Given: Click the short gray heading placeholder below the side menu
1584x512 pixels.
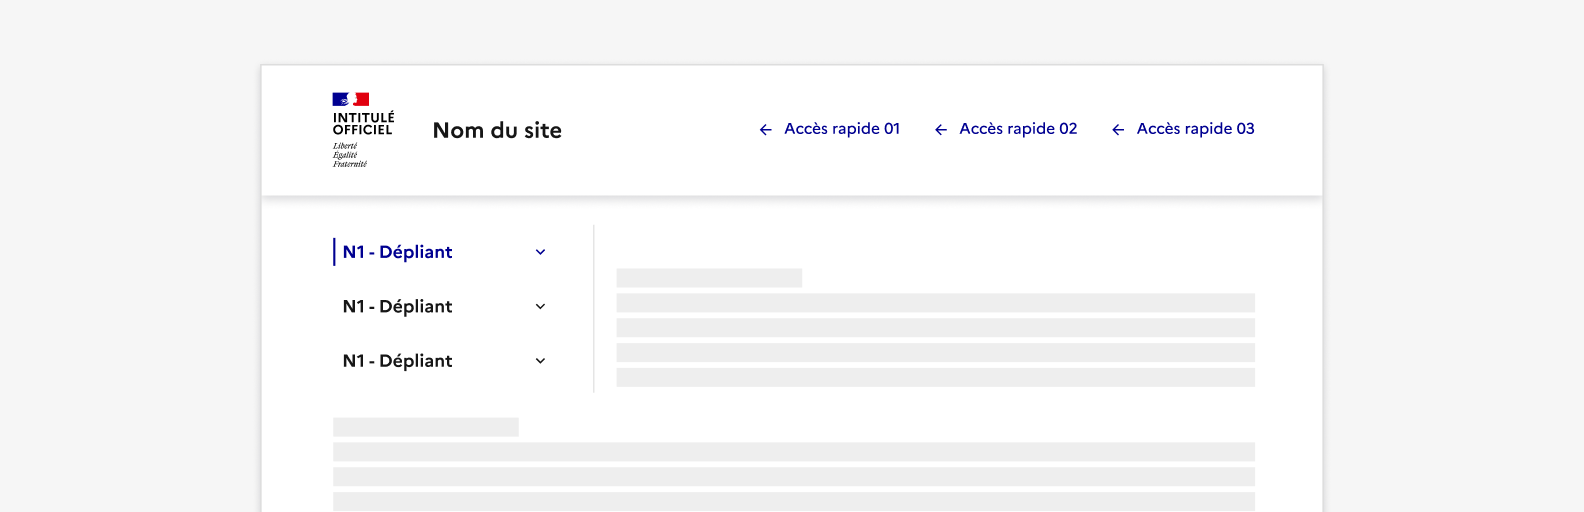Looking at the screenshot, I should [425, 427].
